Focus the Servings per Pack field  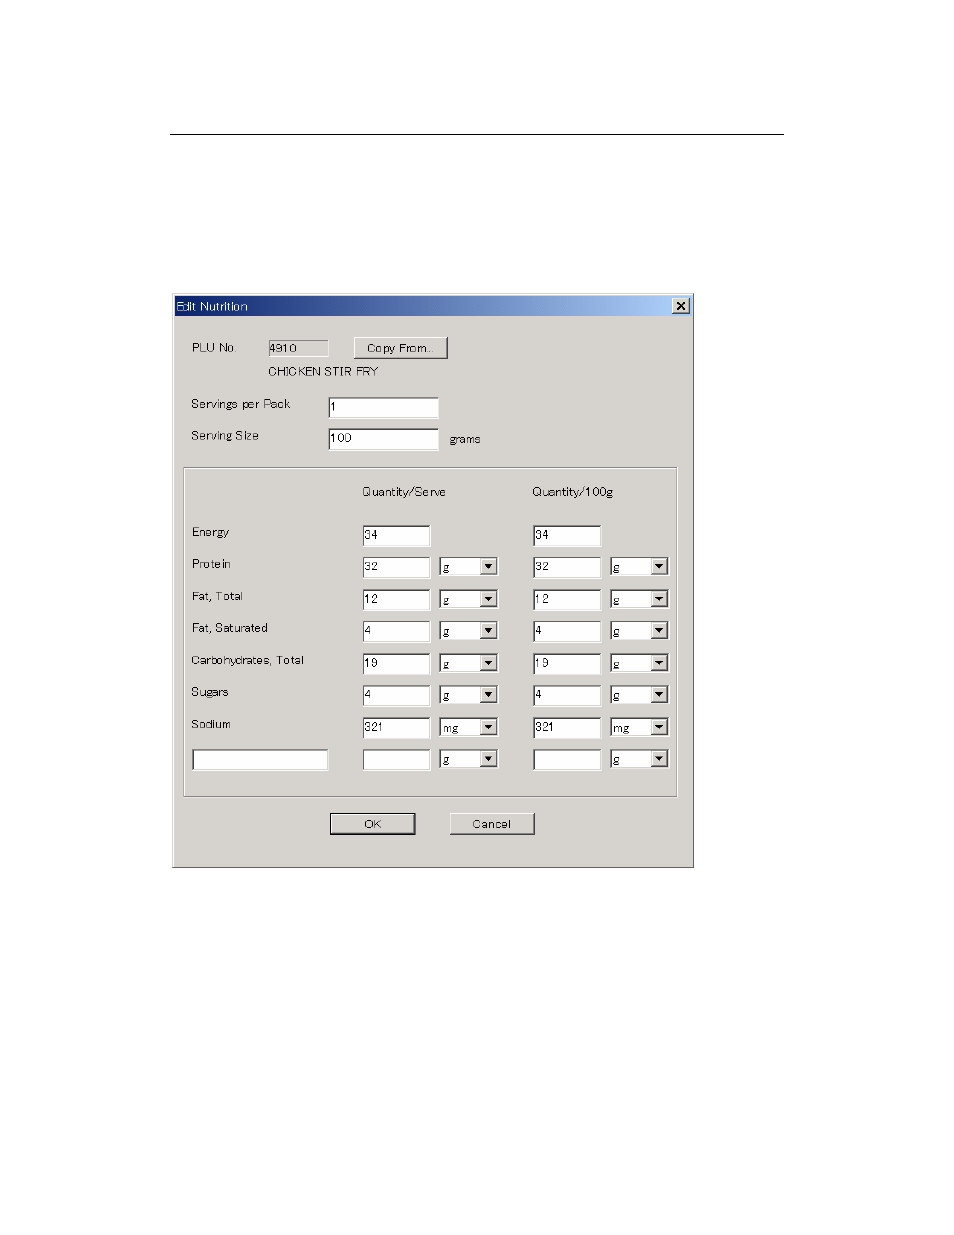pyautogui.click(x=383, y=407)
